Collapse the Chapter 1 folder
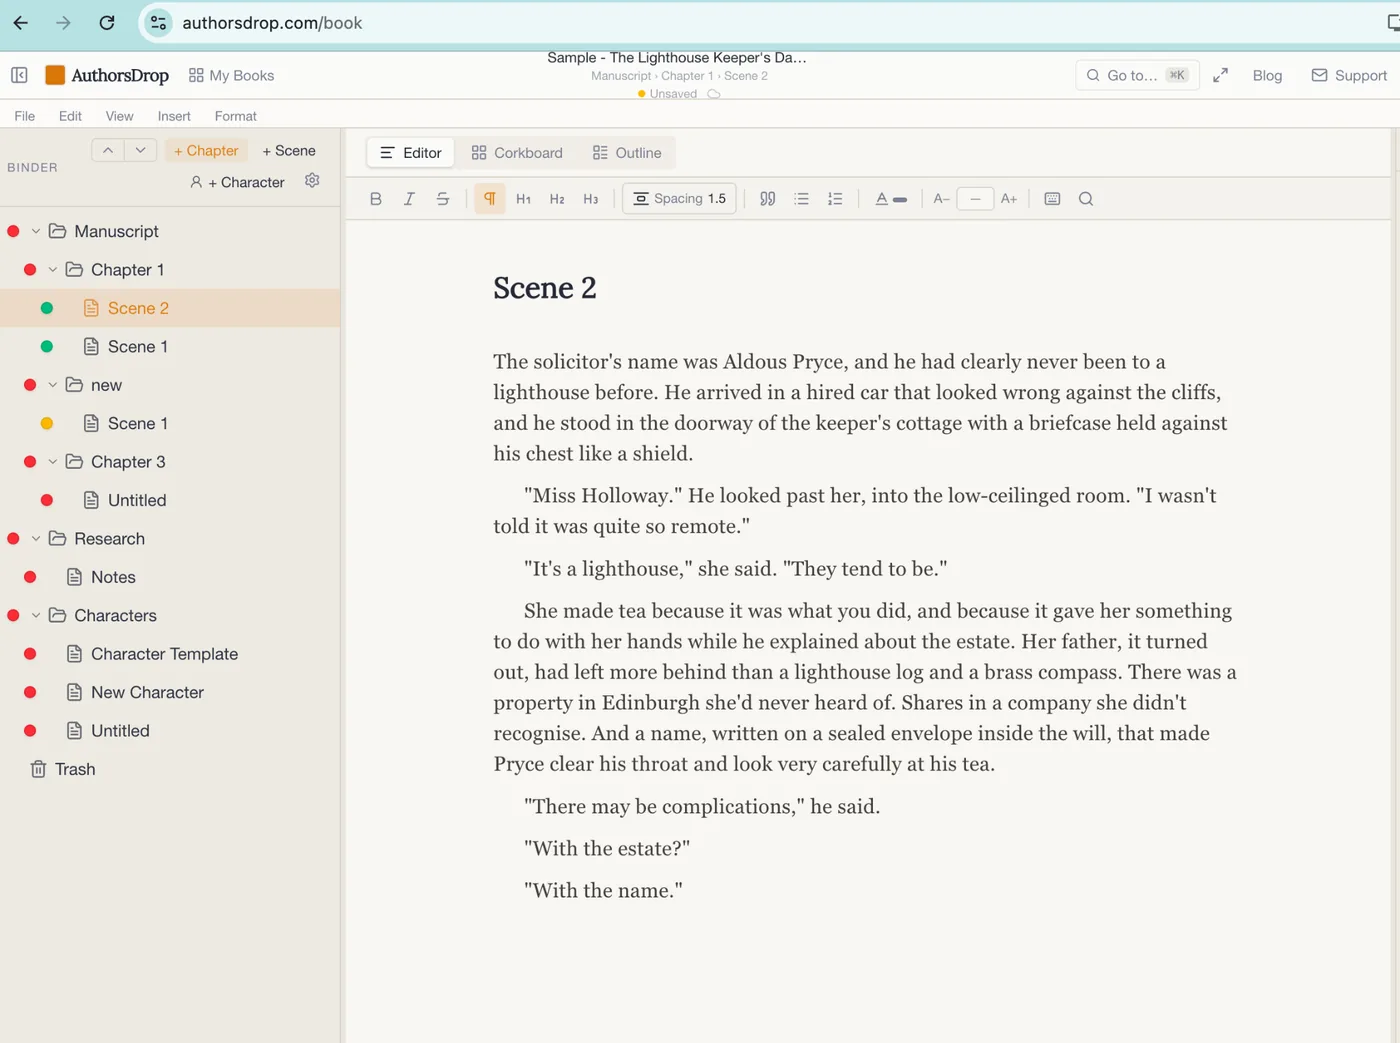The image size is (1400, 1043). click(x=53, y=270)
